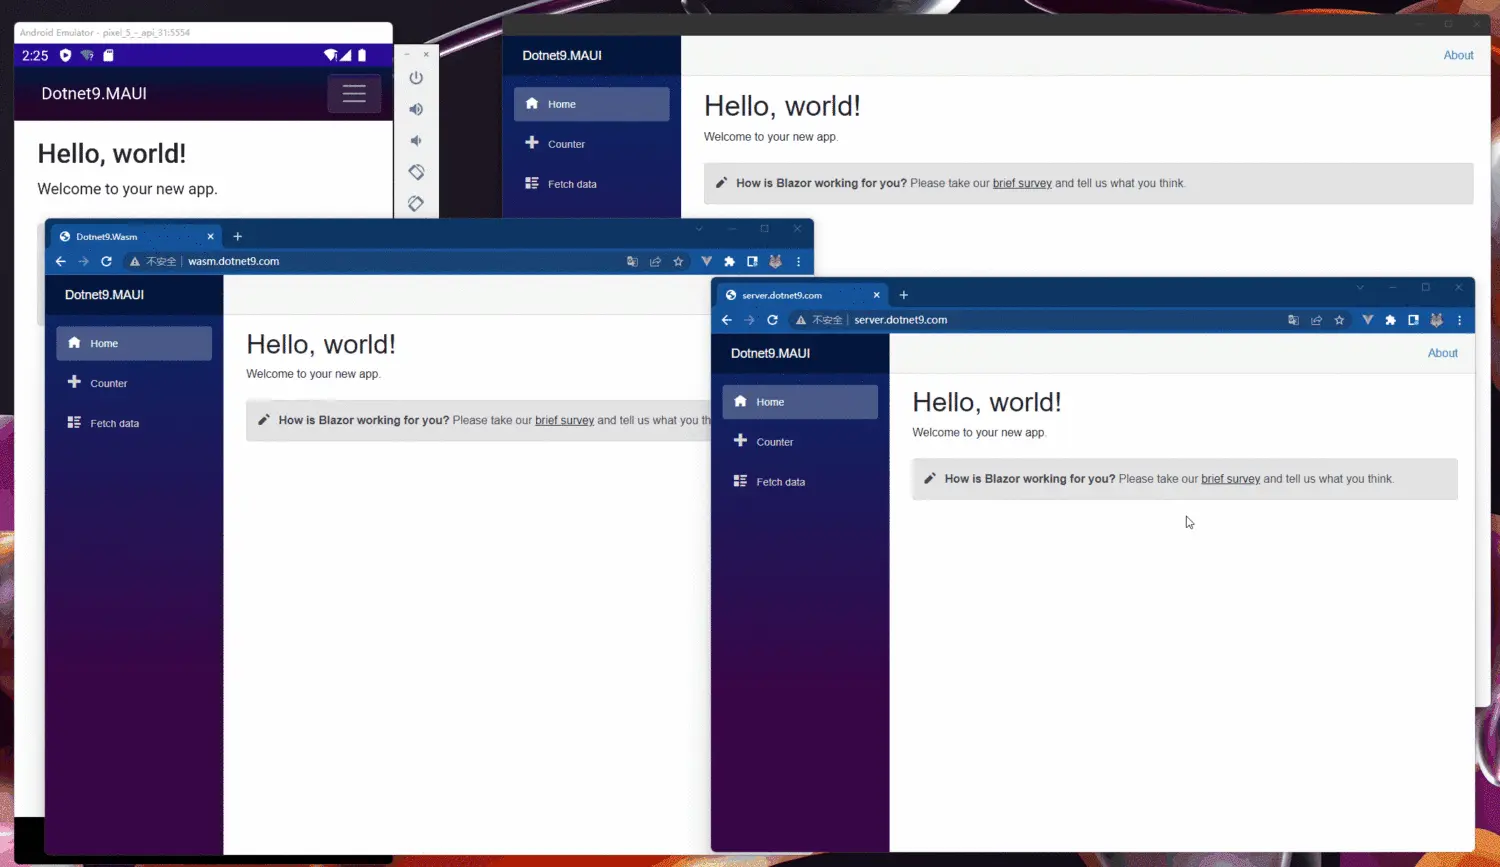The image size is (1500, 867).
Task: Bookmark server.dotnet9.com with the star icon
Action: pyautogui.click(x=1339, y=320)
